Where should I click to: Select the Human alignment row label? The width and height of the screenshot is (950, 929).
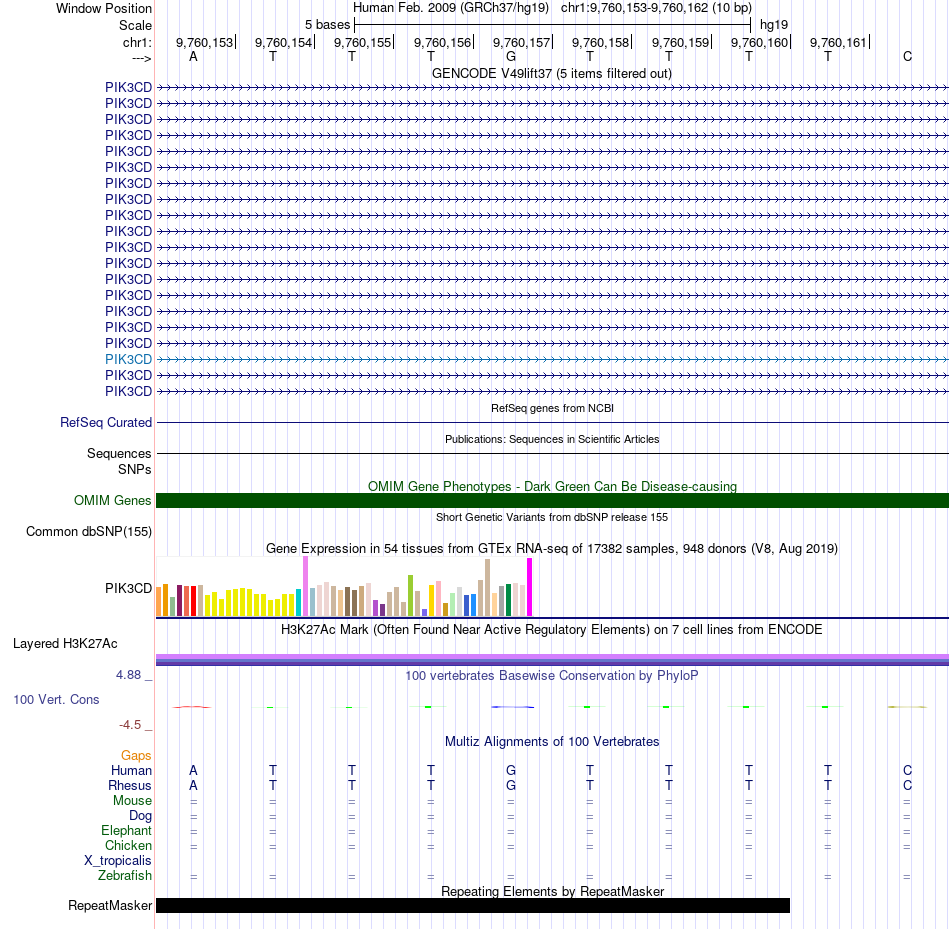[x=131, y=771]
